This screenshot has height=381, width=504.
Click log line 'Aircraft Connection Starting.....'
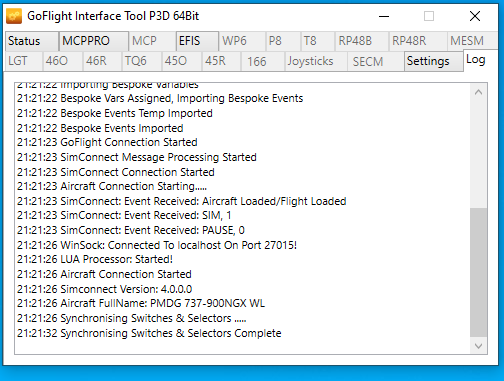coord(112,186)
